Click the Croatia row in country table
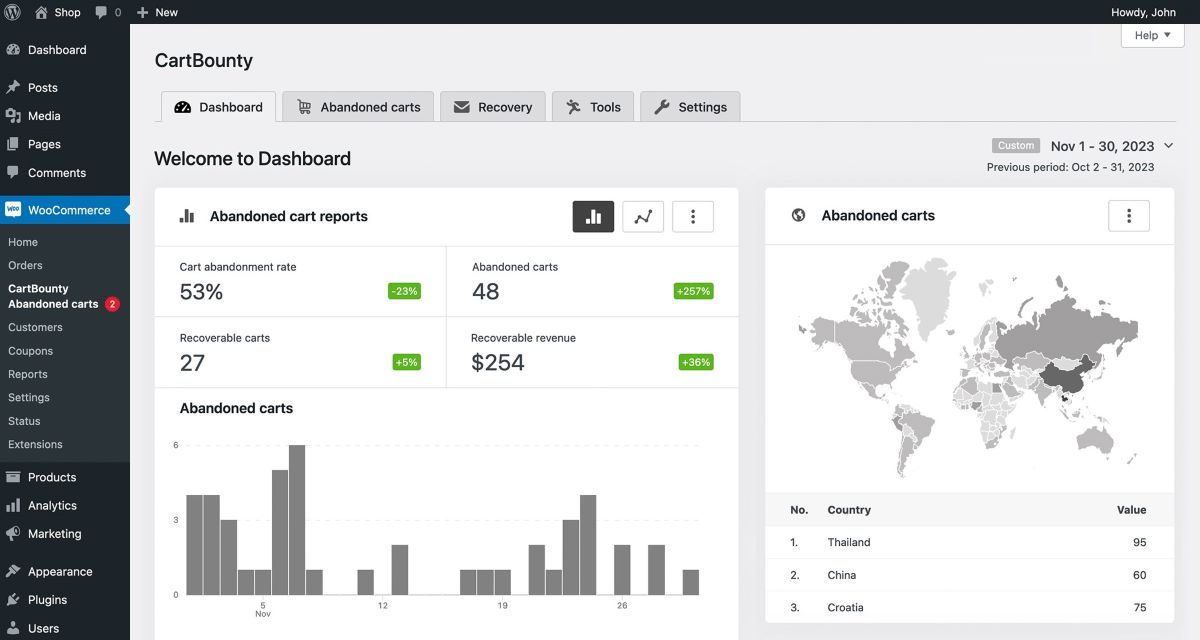Image resolution: width=1200 pixels, height=640 pixels. pyautogui.click(x=969, y=607)
